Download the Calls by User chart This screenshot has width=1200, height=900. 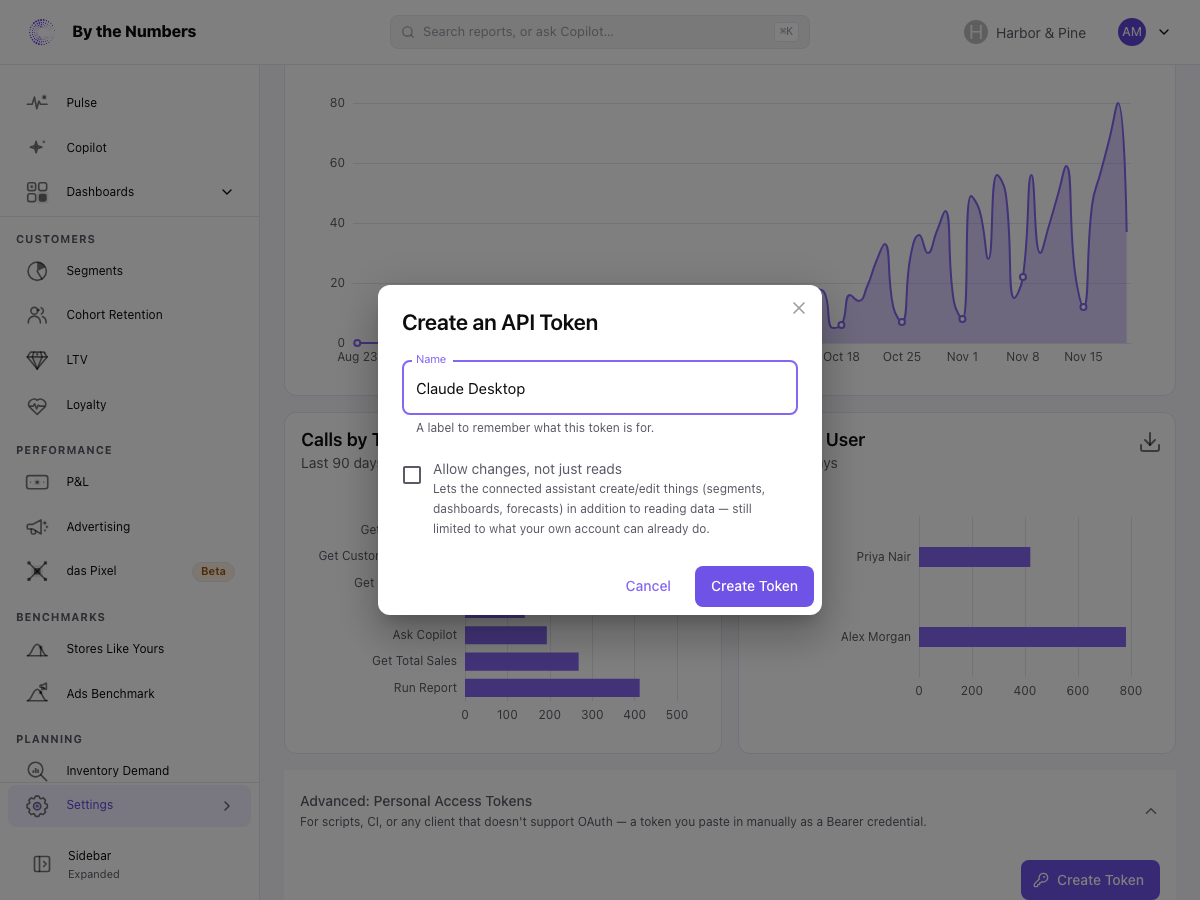(x=1150, y=442)
